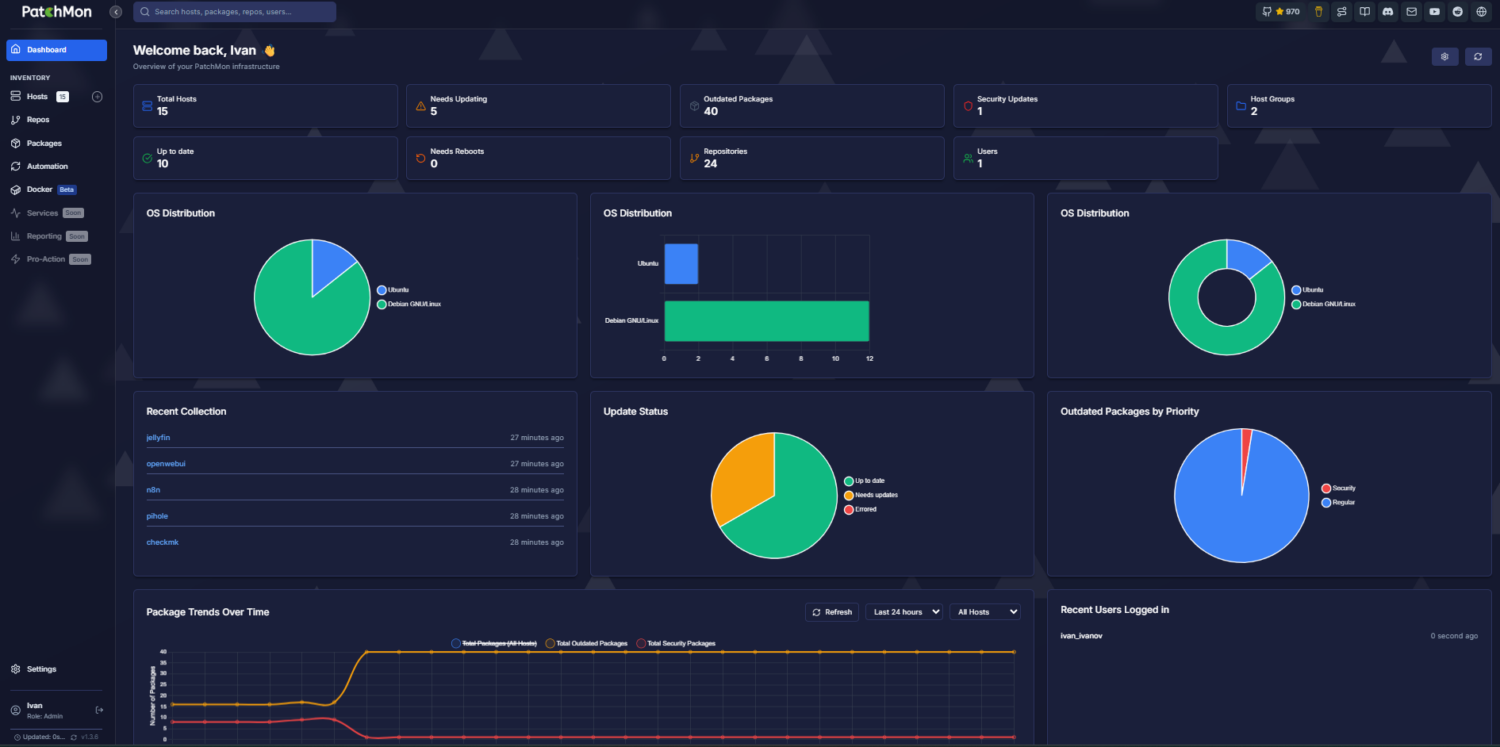1500x747 pixels.
Task: Toggle Needs updates in Update Status legend
Action: pyautogui.click(x=871, y=495)
